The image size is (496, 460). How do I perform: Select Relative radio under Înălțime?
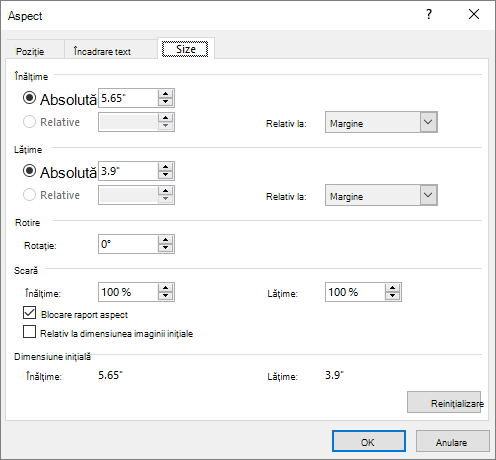29,122
